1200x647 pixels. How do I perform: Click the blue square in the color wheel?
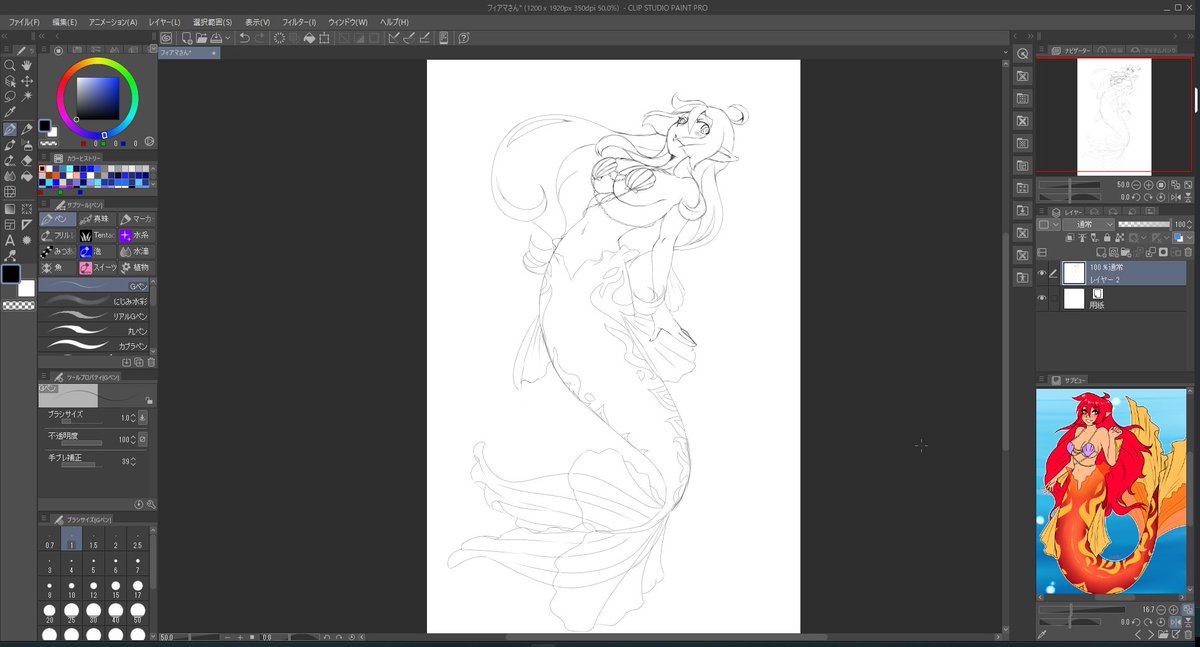(x=98, y=96)
